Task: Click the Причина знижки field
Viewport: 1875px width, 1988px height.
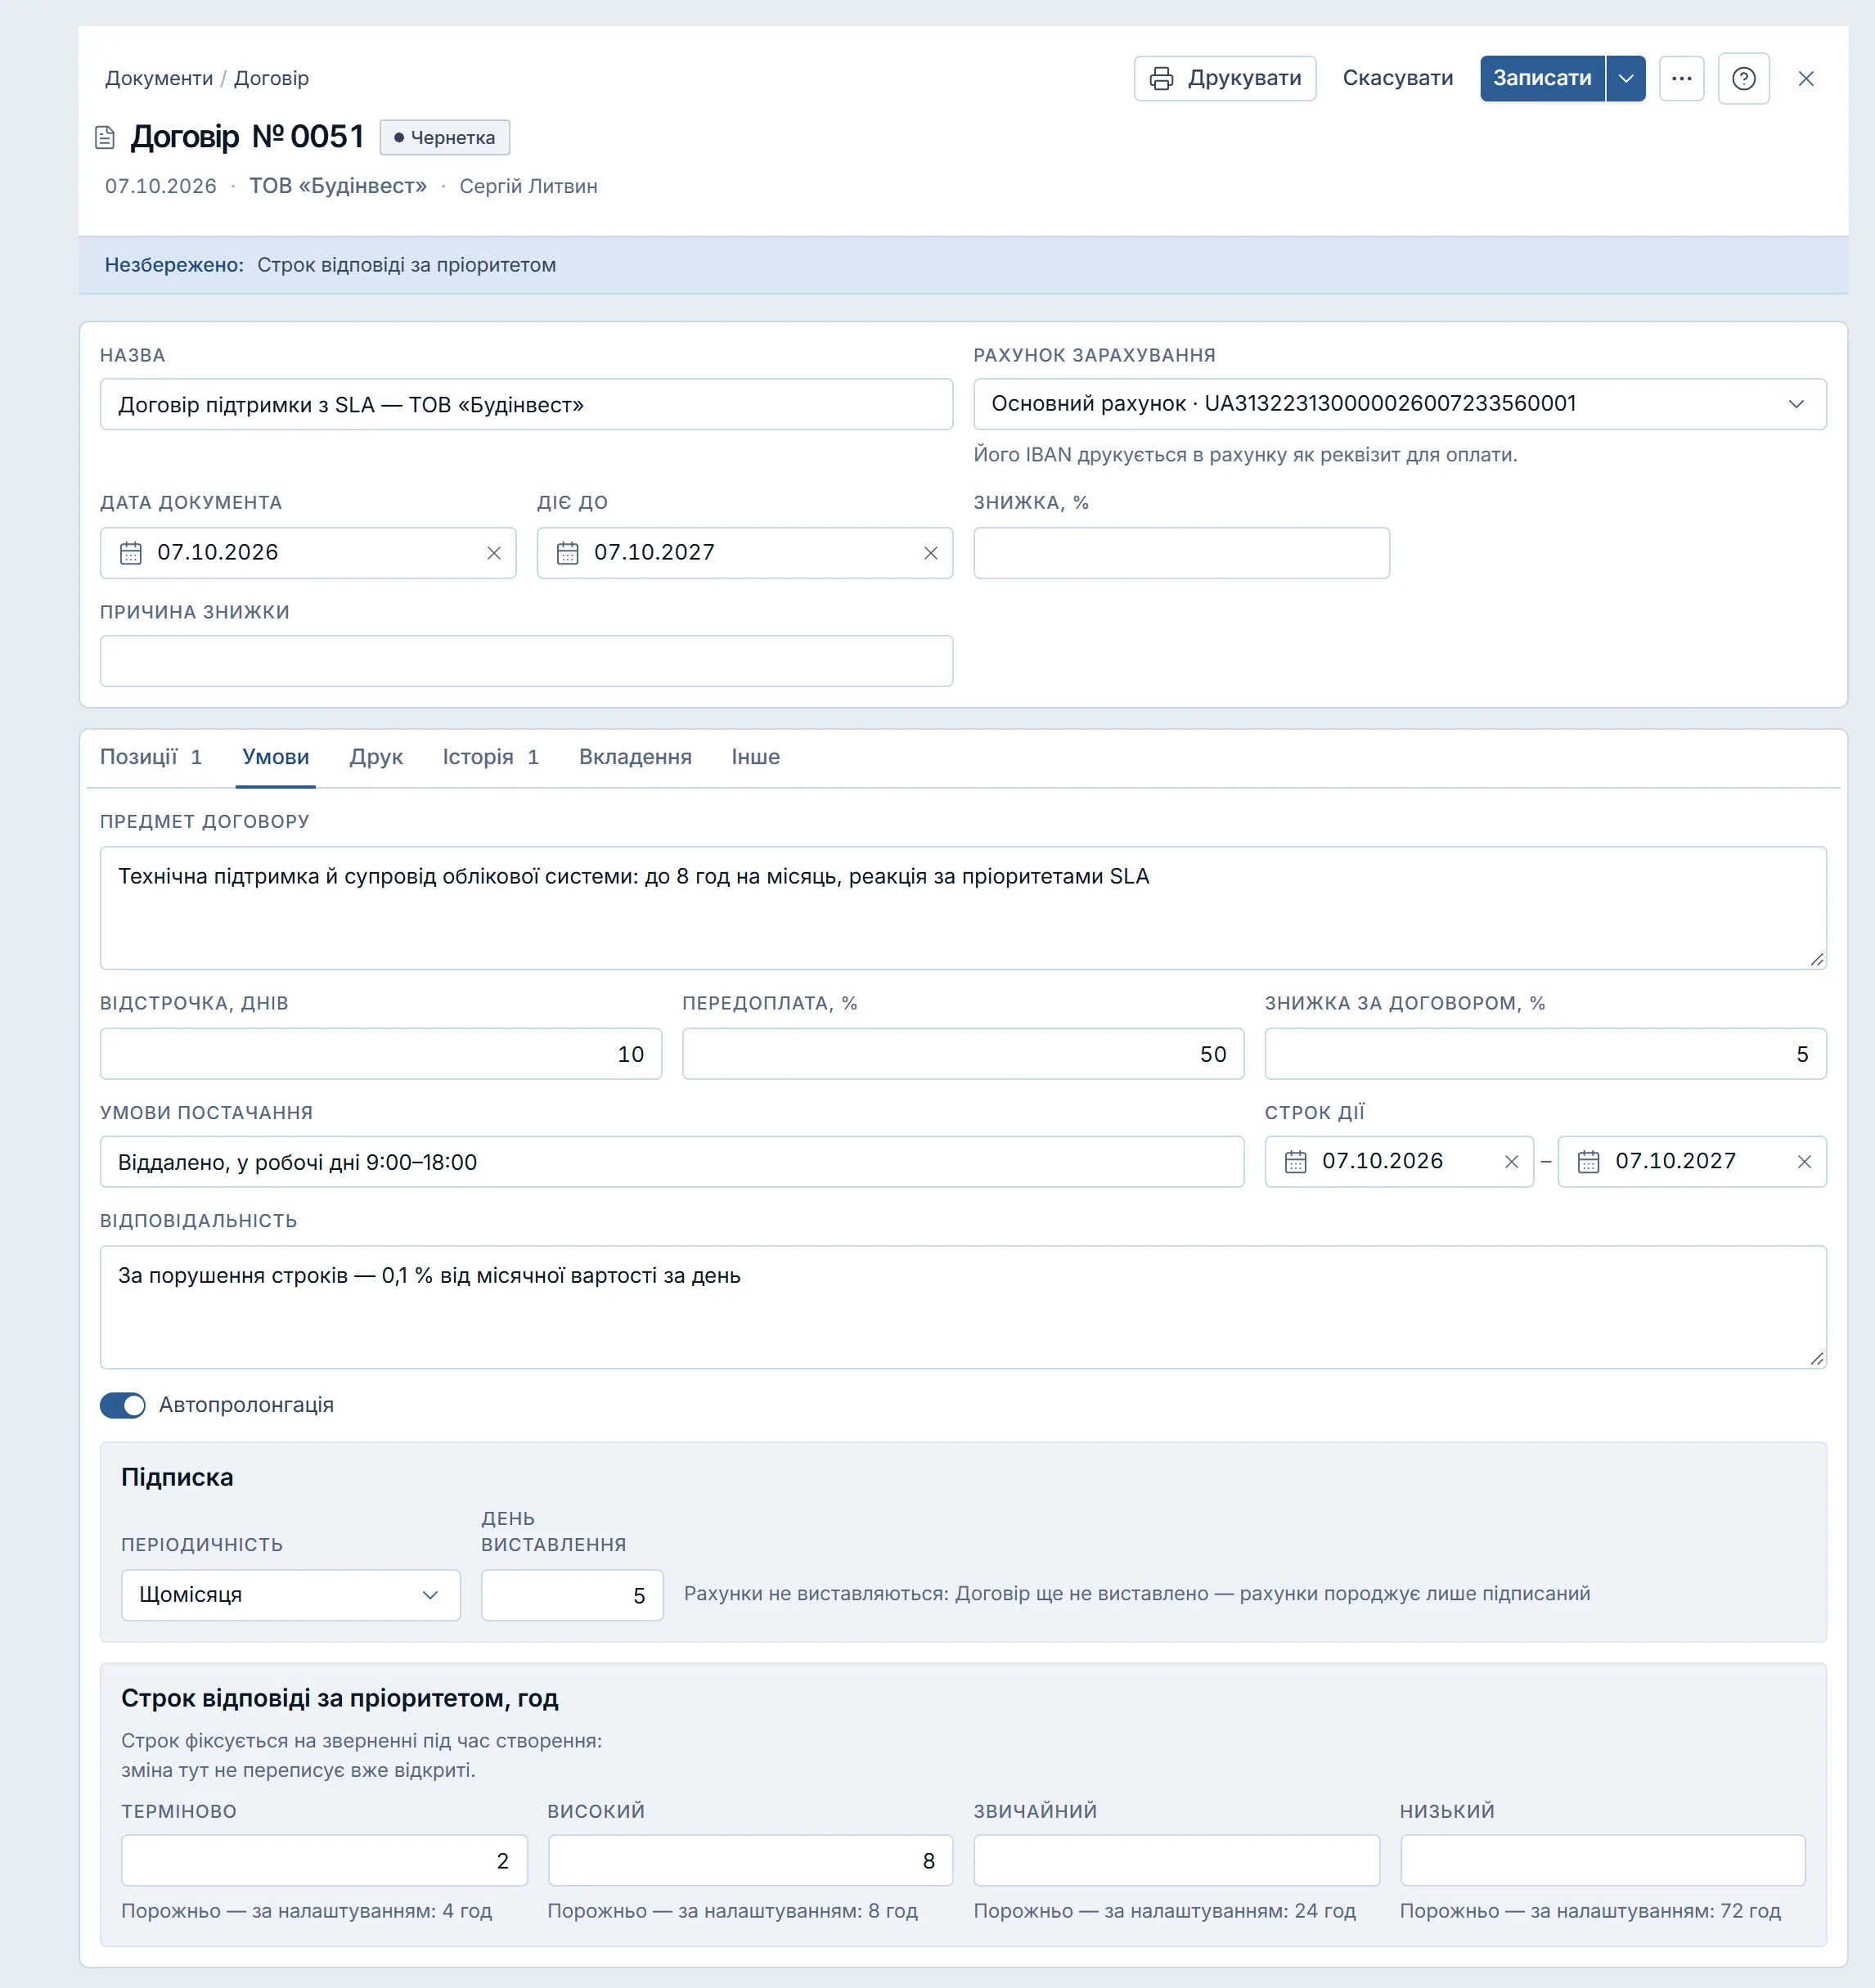Action: (526, 661)
